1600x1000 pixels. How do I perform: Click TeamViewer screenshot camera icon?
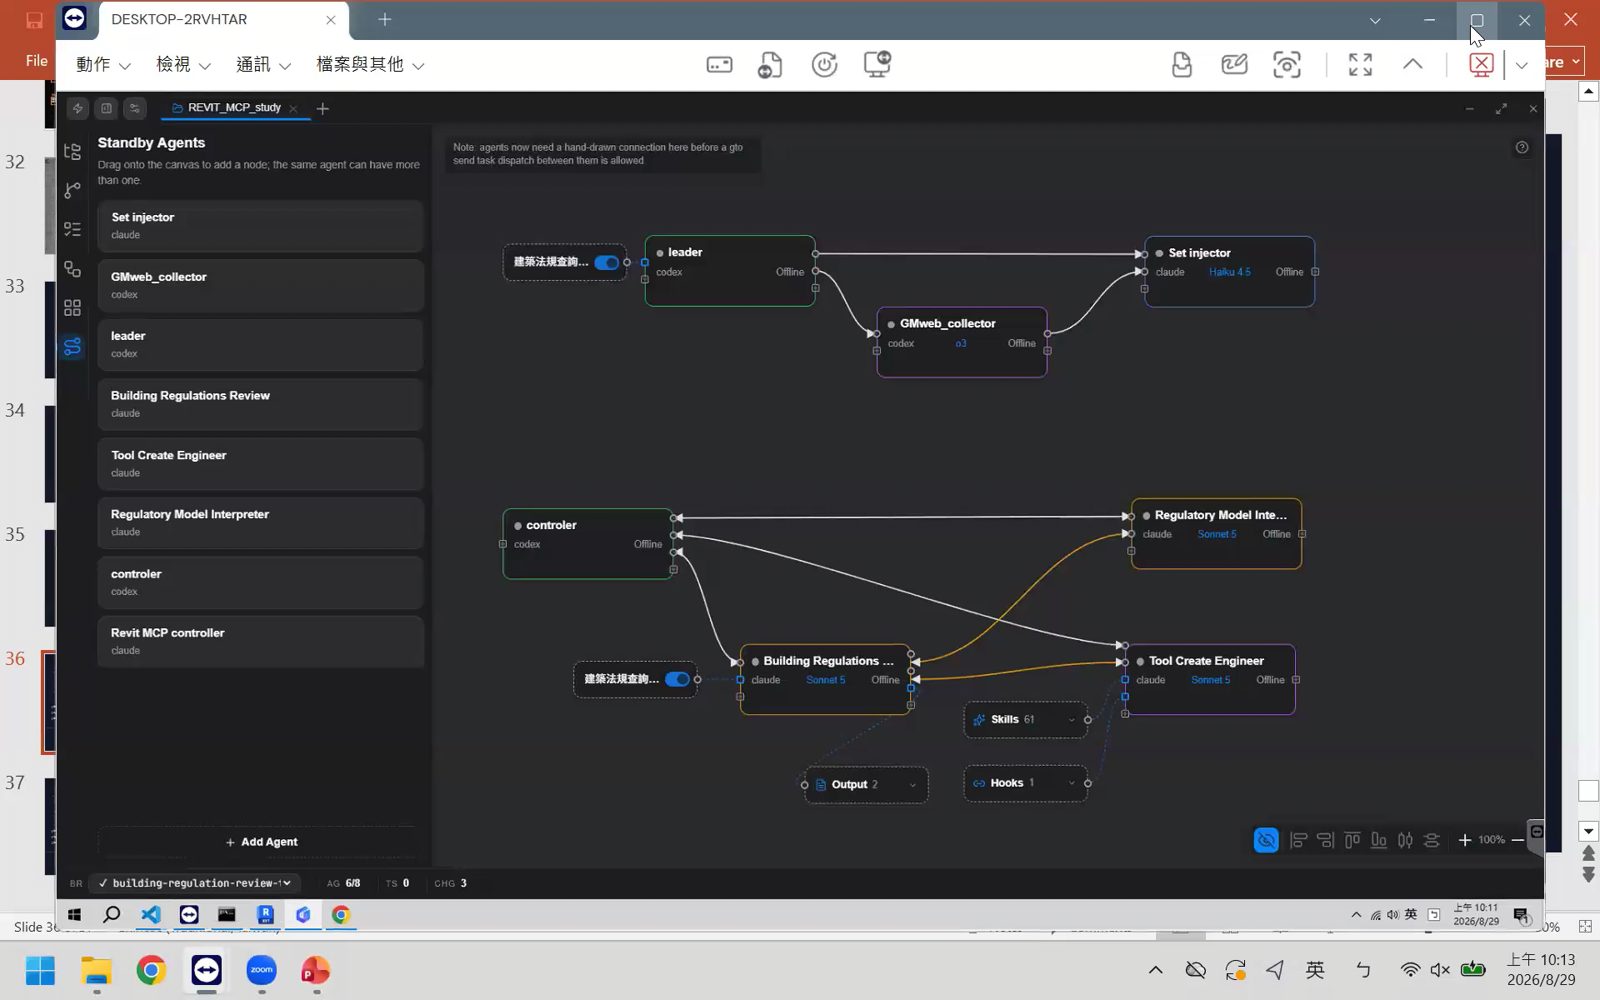tap(1287, 65)
